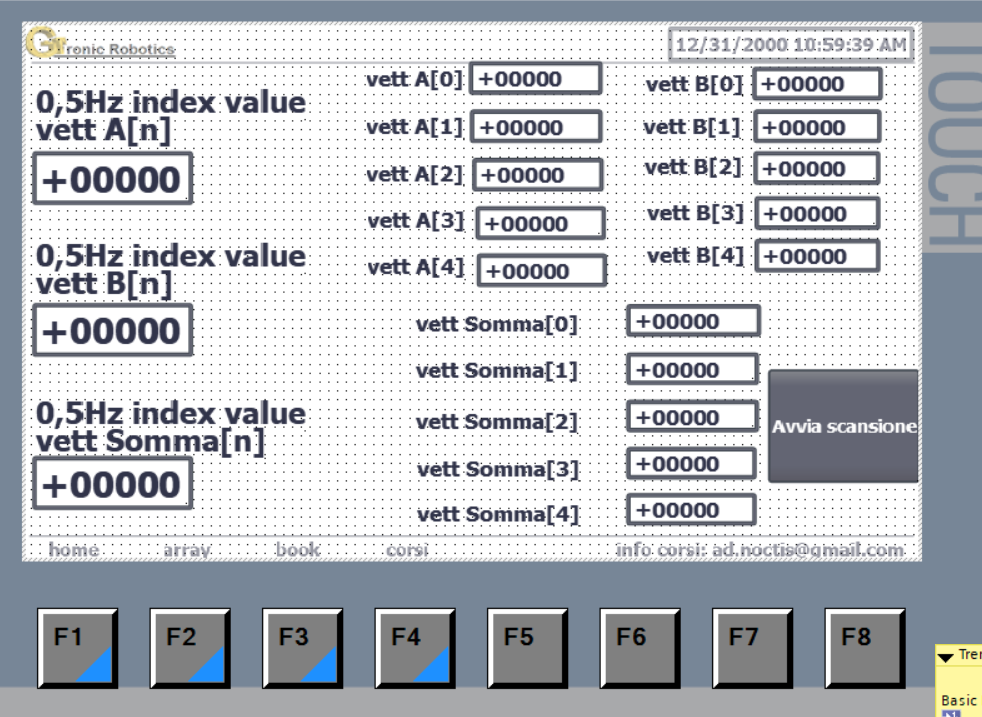
Task: Click the info corsi email link
Action: point(760,550)
